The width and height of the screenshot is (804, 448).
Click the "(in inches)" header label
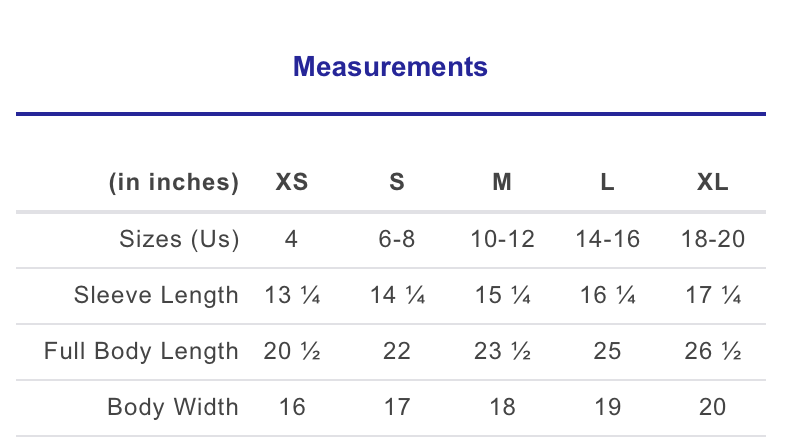pos(174,183)
